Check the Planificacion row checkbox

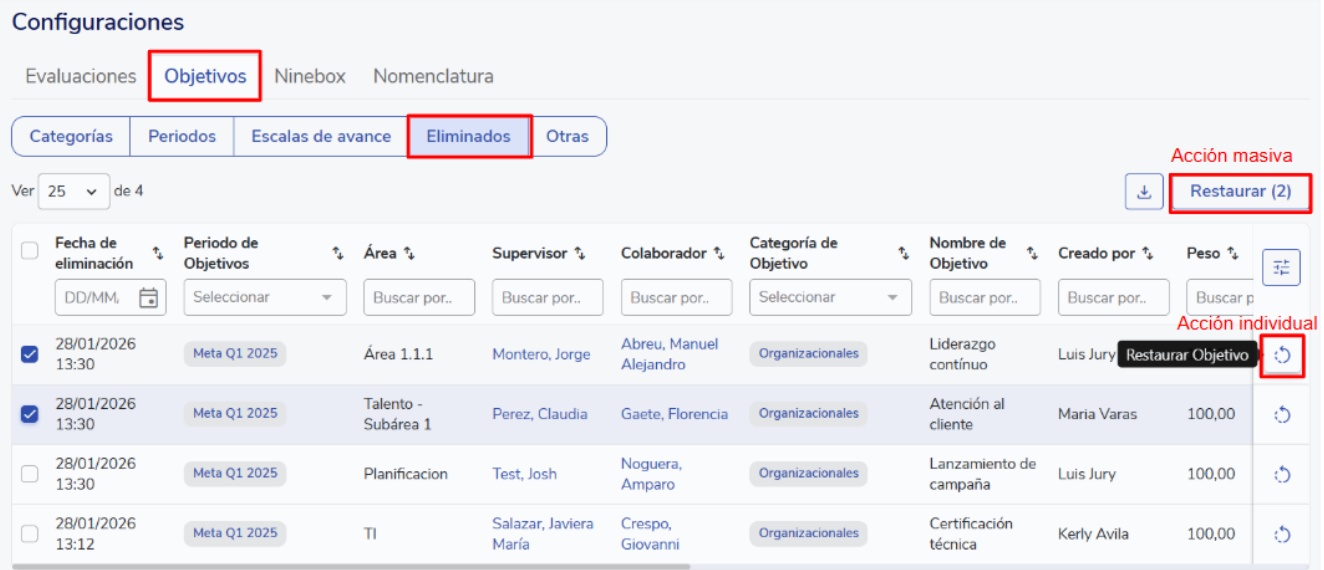30,474
